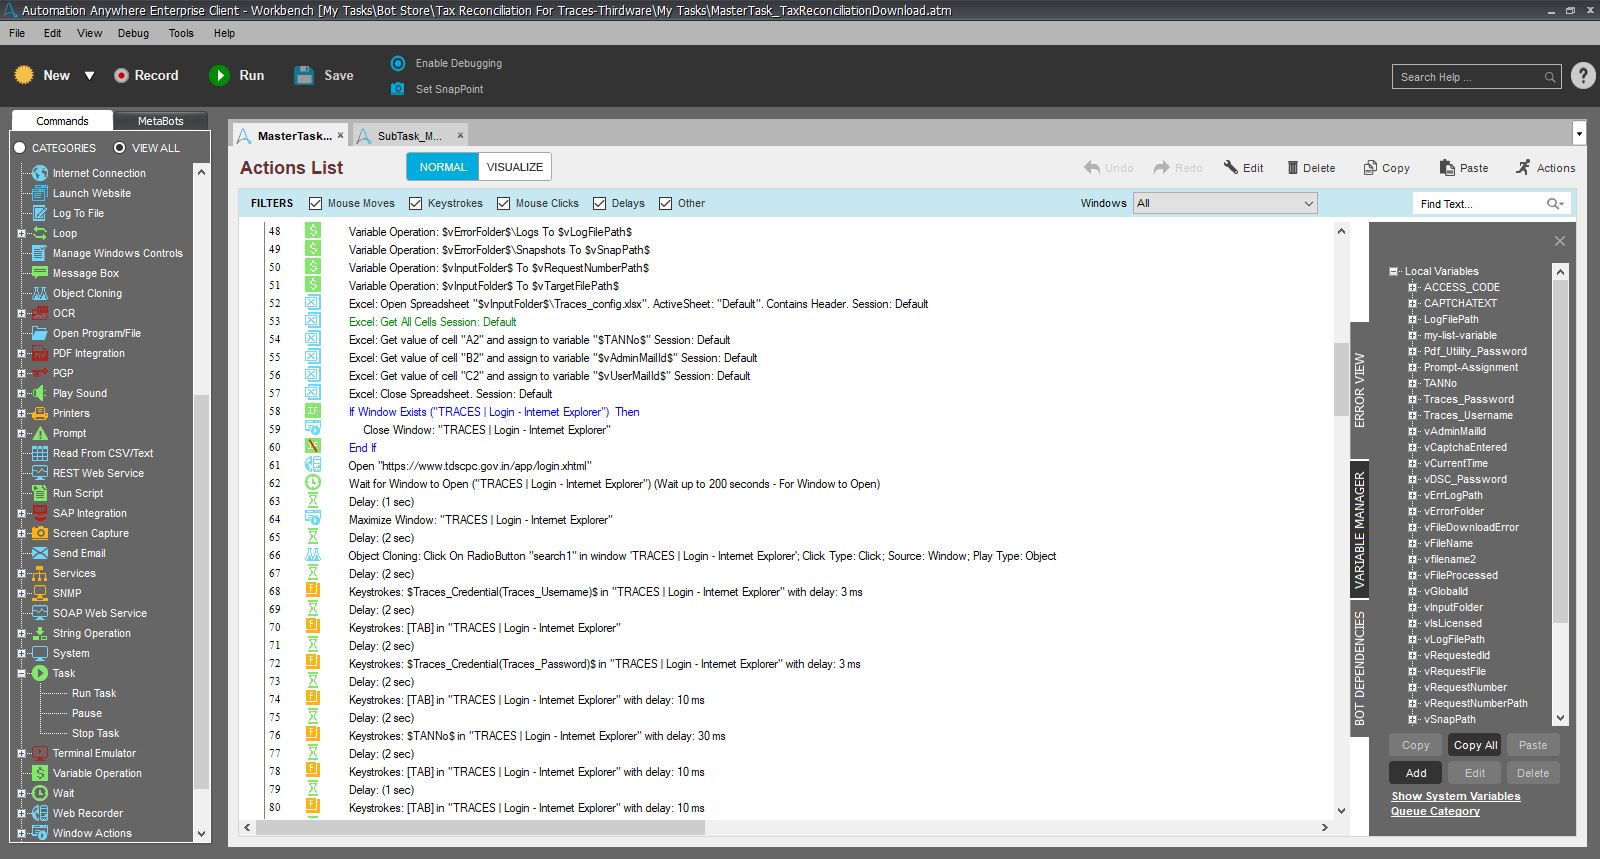Collapse the Task command node
The image size is (1600, 859).
pos(21,673)
